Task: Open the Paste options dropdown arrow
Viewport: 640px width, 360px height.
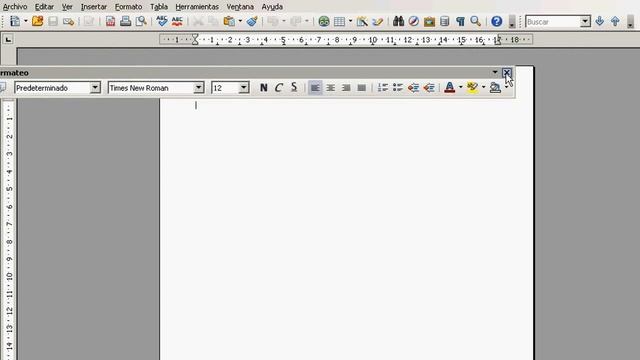Action: (x=240, y=21)
